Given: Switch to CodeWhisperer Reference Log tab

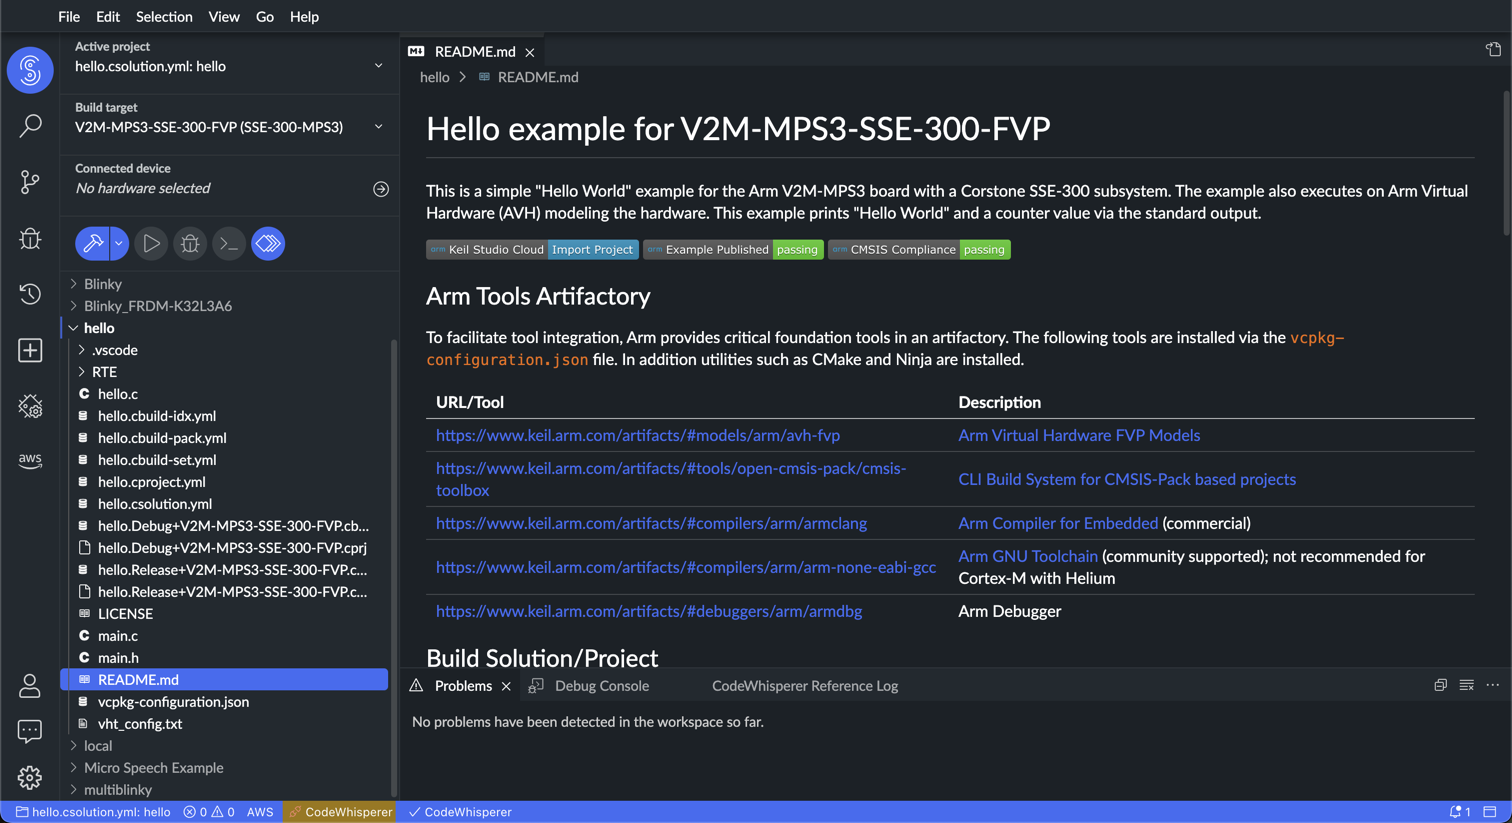Looking at the screenshot, I should (x=805, y=686).
